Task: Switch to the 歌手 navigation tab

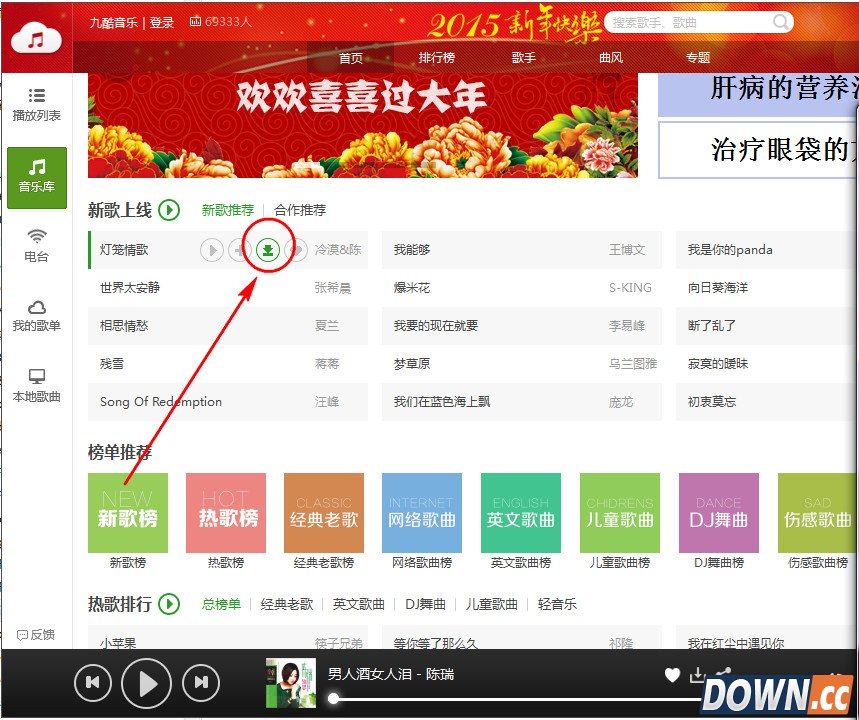Action: tap(524, 57)
